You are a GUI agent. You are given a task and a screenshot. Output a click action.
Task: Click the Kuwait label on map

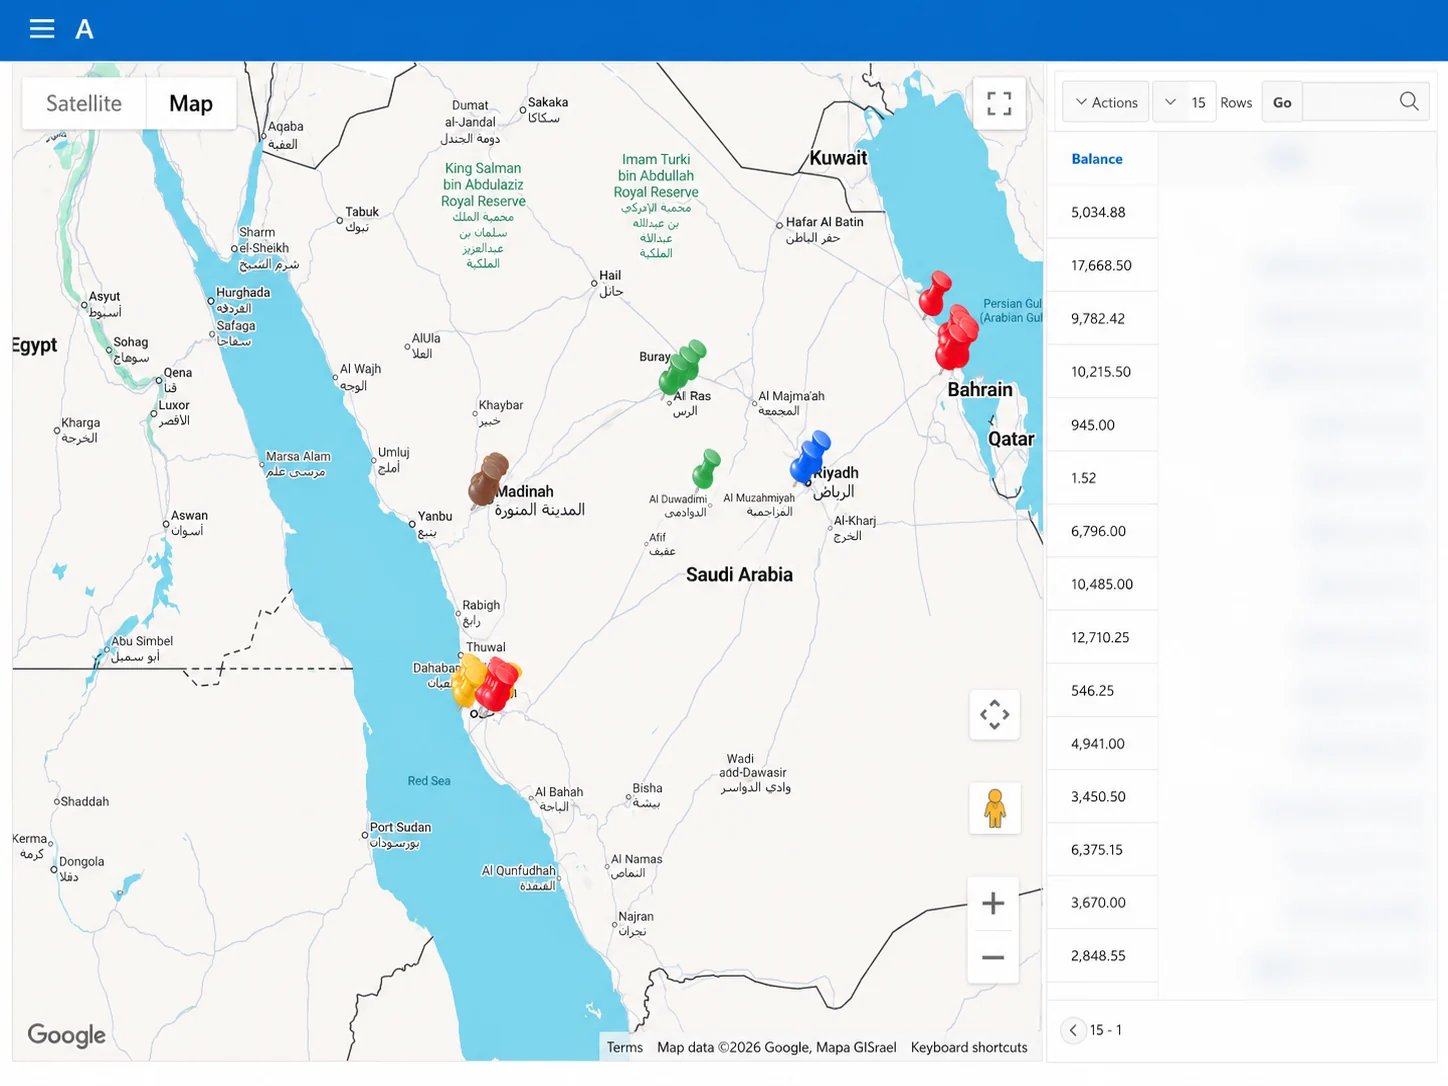[x=838, y=158]
